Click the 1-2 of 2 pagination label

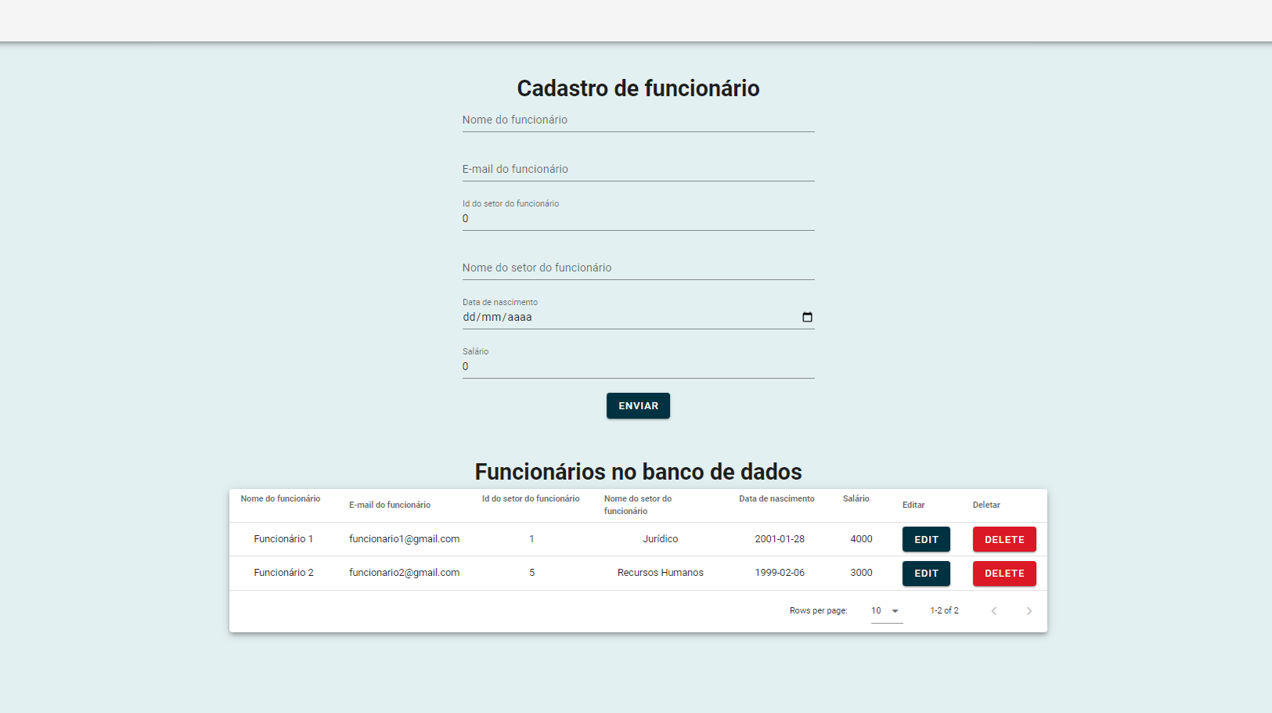(x=944, y=611)
